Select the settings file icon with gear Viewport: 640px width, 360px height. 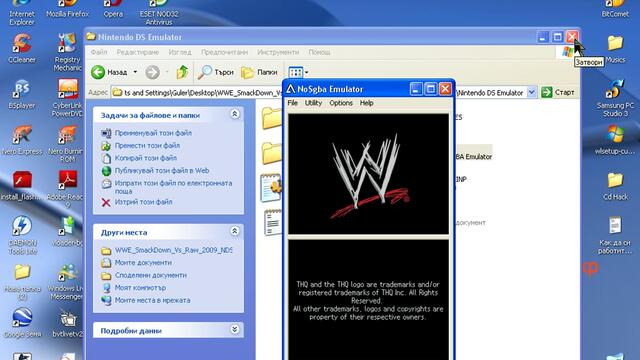point(271,188)
